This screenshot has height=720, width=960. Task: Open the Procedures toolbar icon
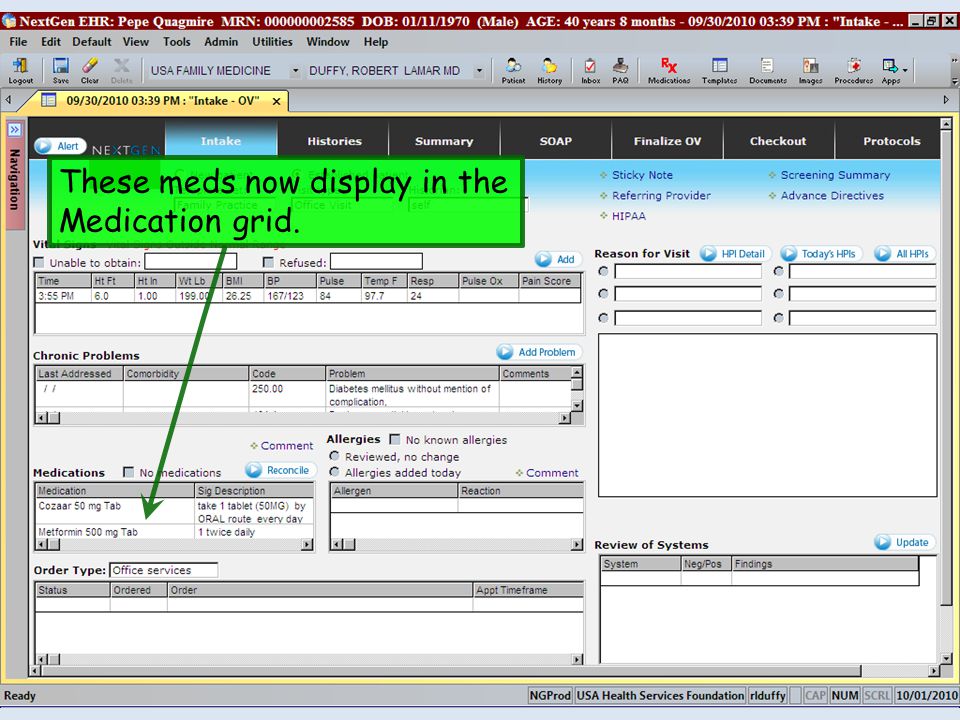853,70
